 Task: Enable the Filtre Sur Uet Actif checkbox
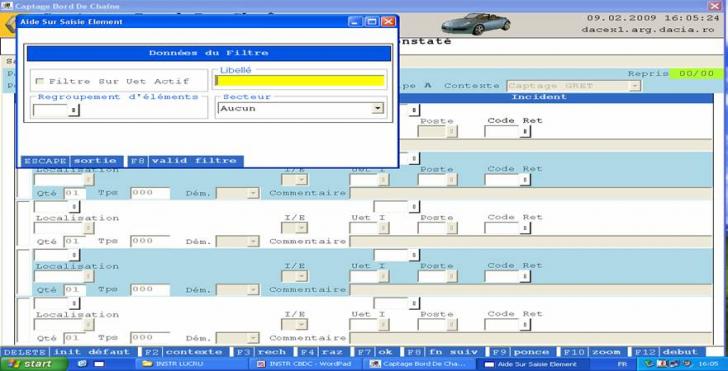click(x=39, y=81)
